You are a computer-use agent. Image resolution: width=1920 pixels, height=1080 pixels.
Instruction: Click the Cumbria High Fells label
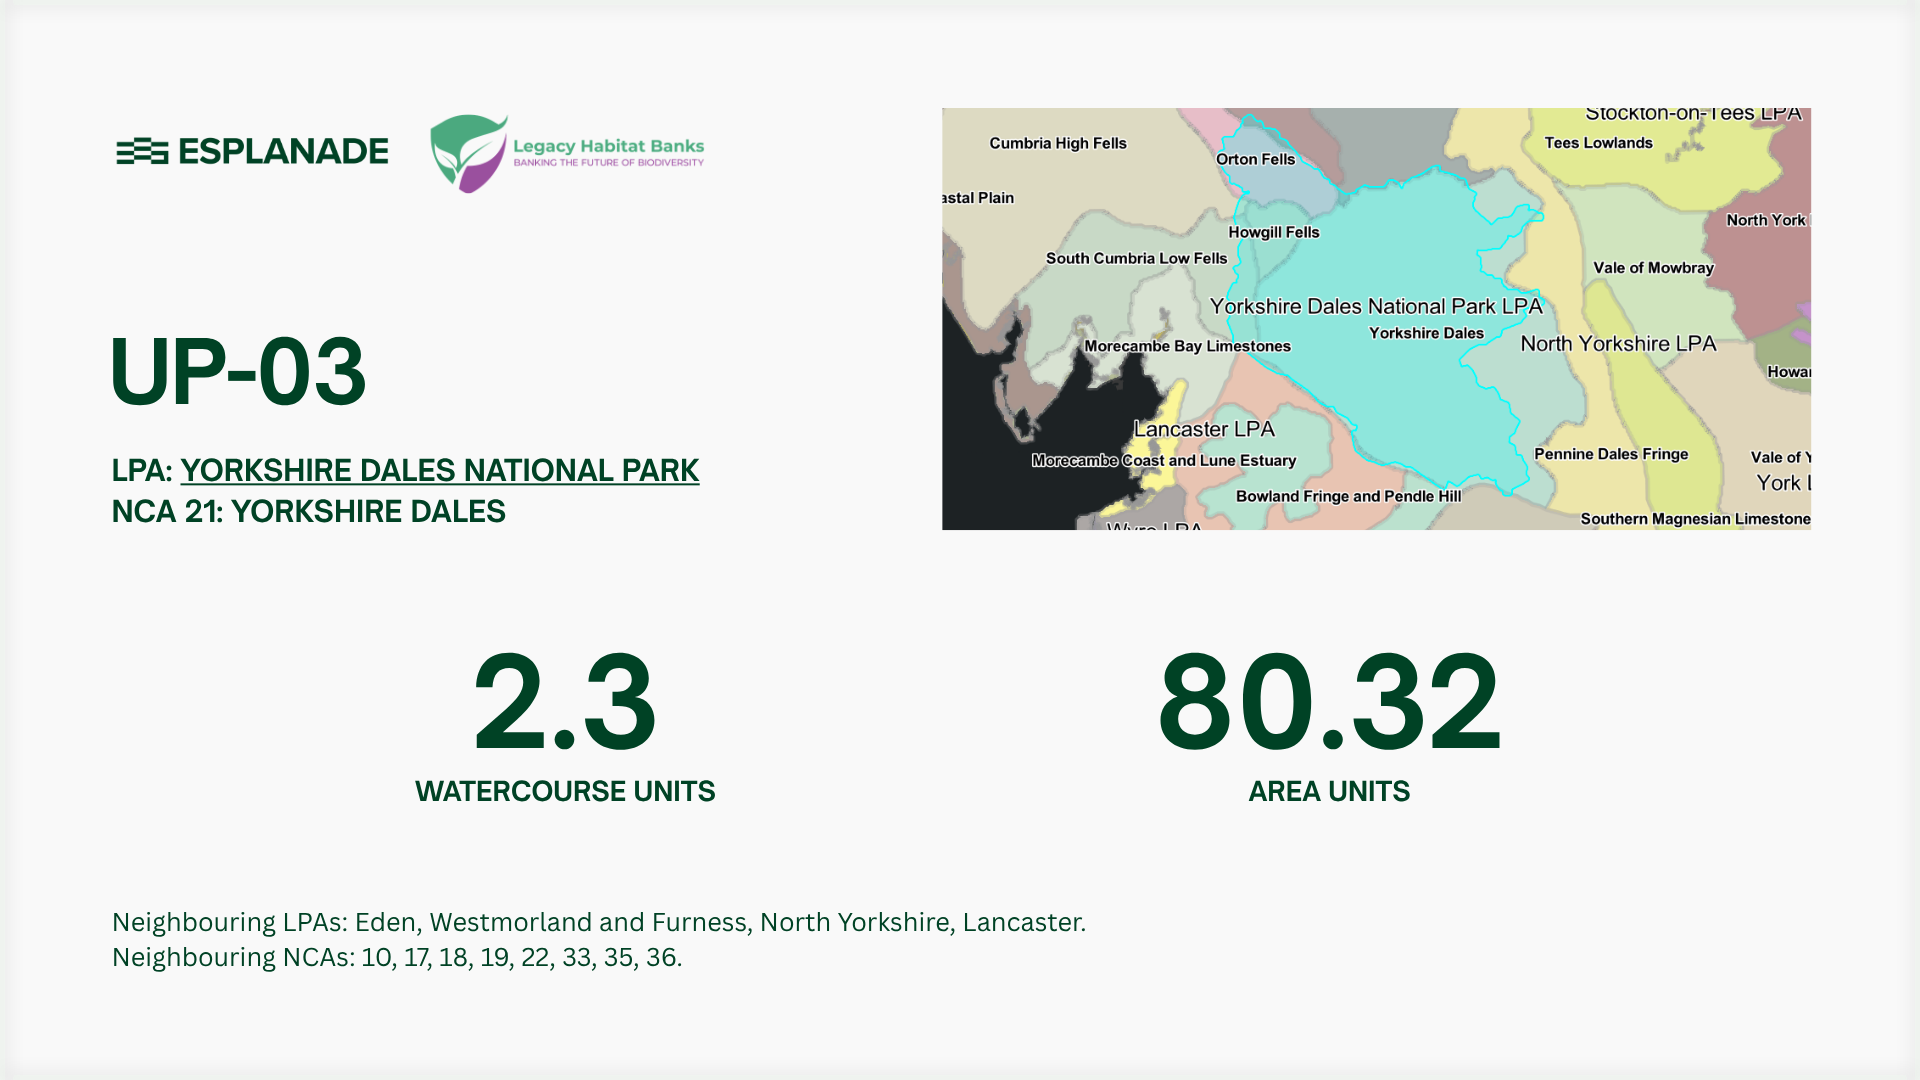point(1058,144)
